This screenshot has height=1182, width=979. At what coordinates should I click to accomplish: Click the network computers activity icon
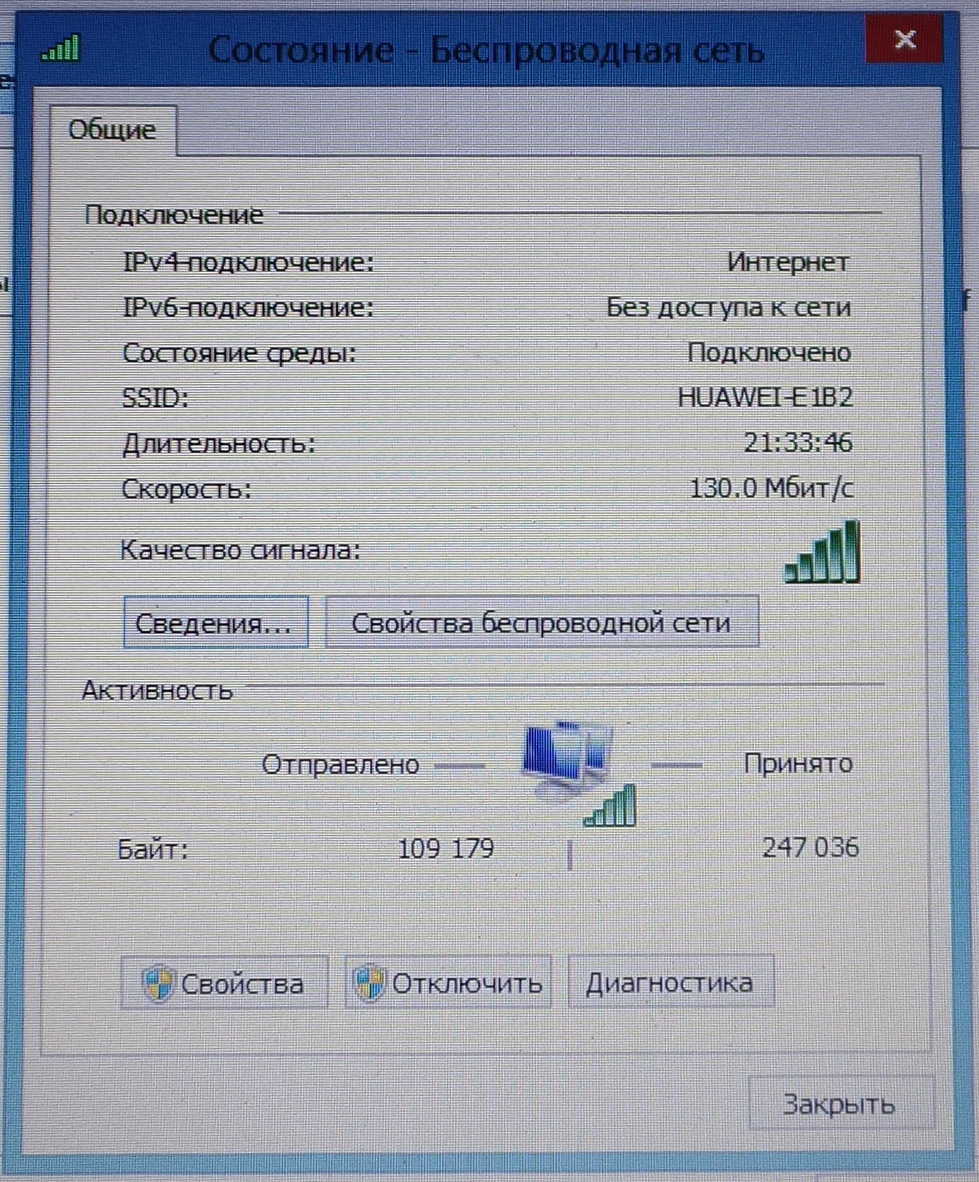(579, 773)
